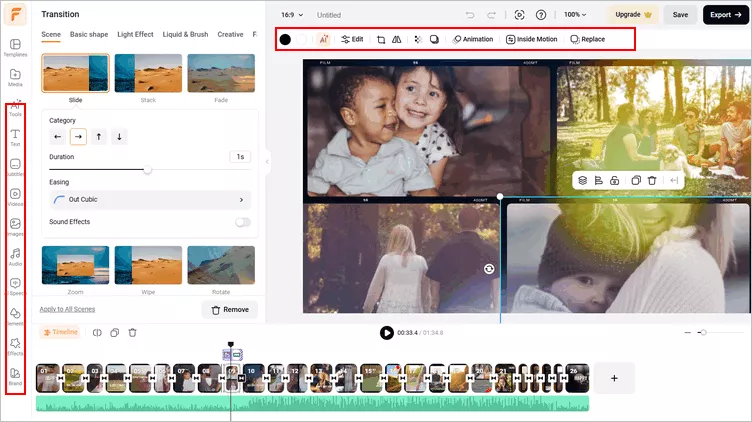Open the Effects sidebar panel
Viewport: 752px width, 422px height.
click(x=15, y=346)
